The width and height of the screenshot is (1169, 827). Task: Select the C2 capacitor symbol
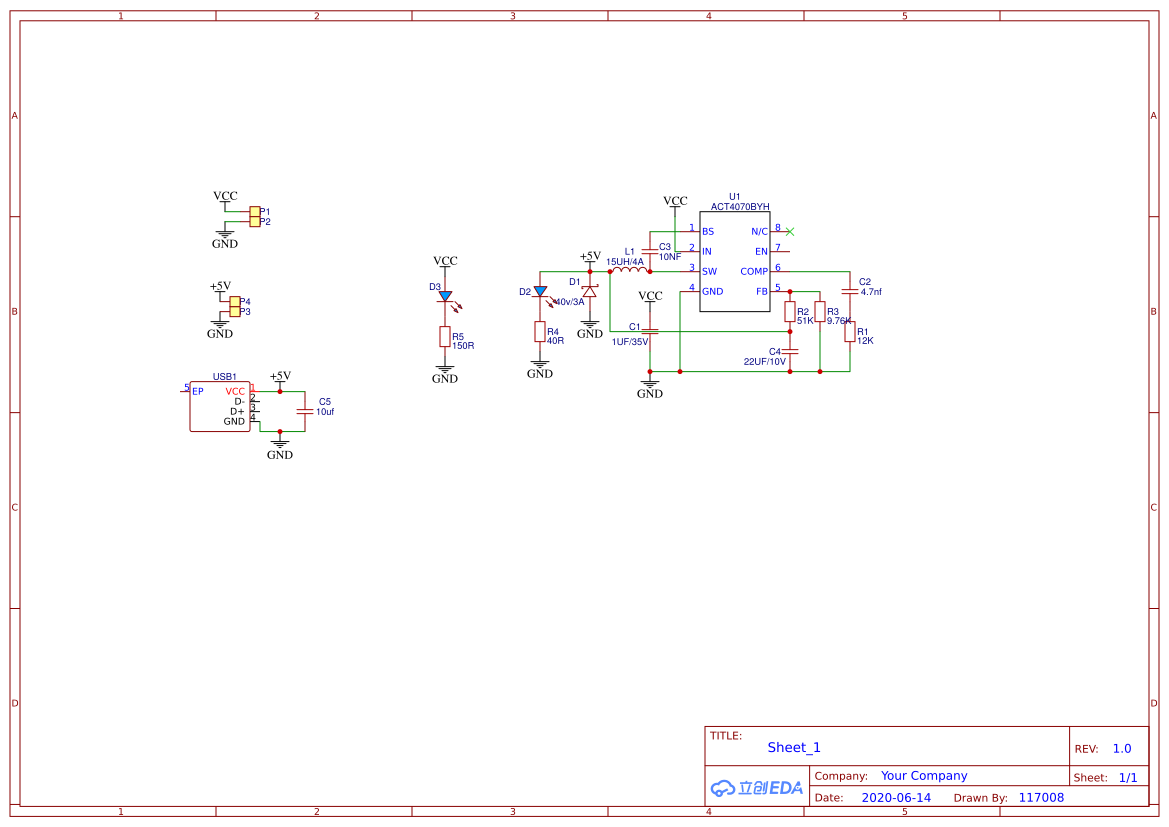(x=850, y=291)
